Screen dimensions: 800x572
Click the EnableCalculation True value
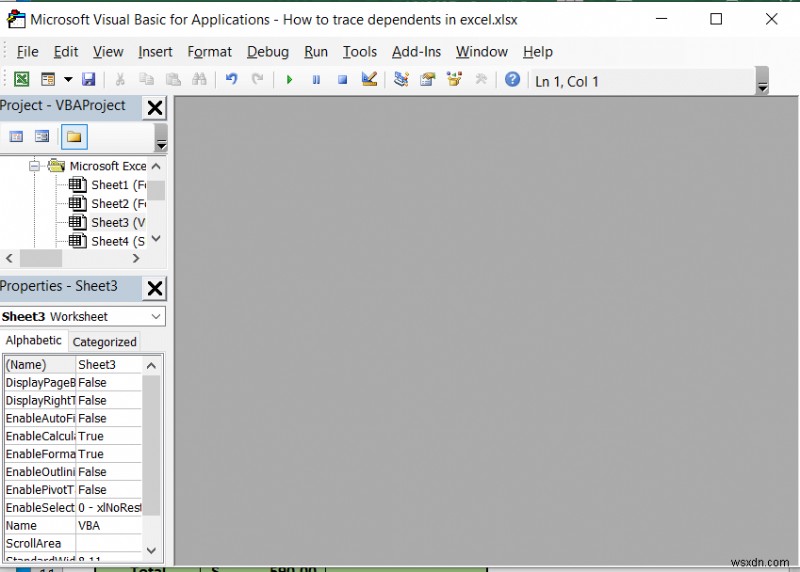(109, 436)
